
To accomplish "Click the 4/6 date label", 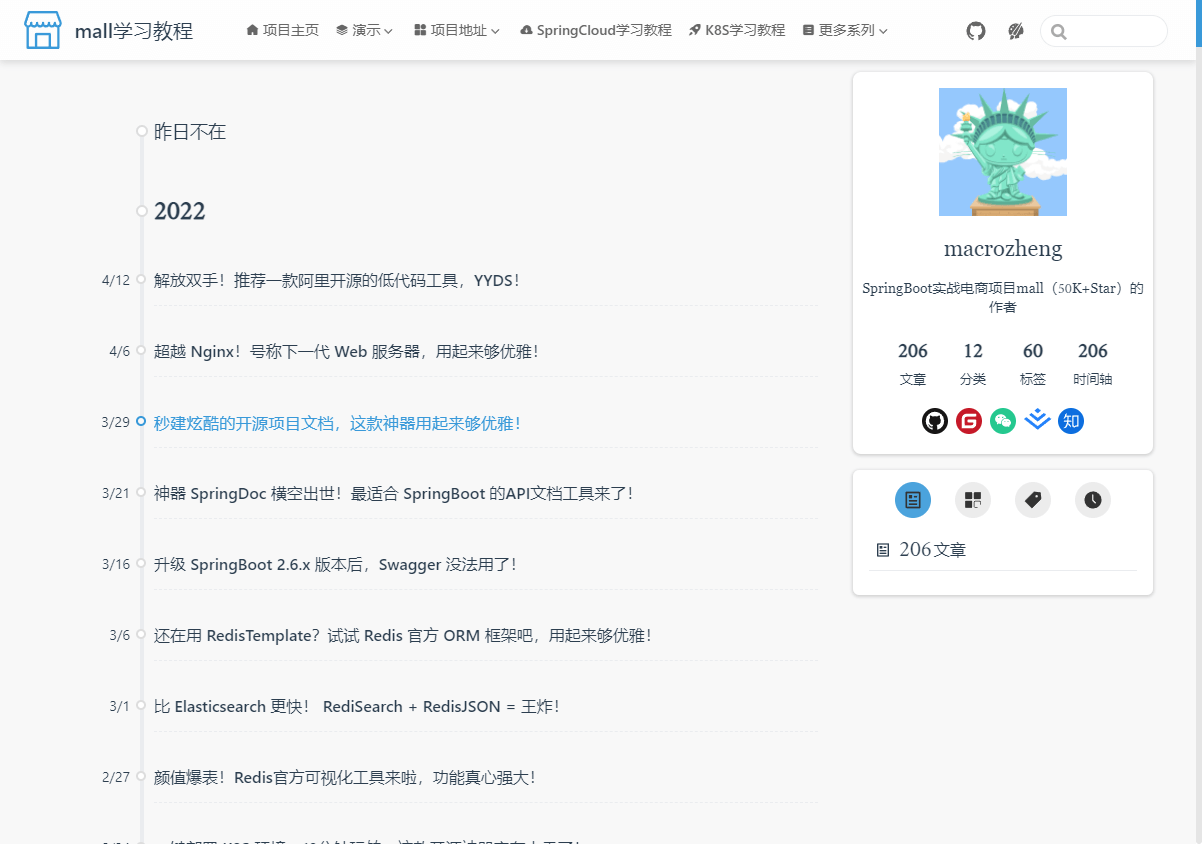I will tap(120, 351).
